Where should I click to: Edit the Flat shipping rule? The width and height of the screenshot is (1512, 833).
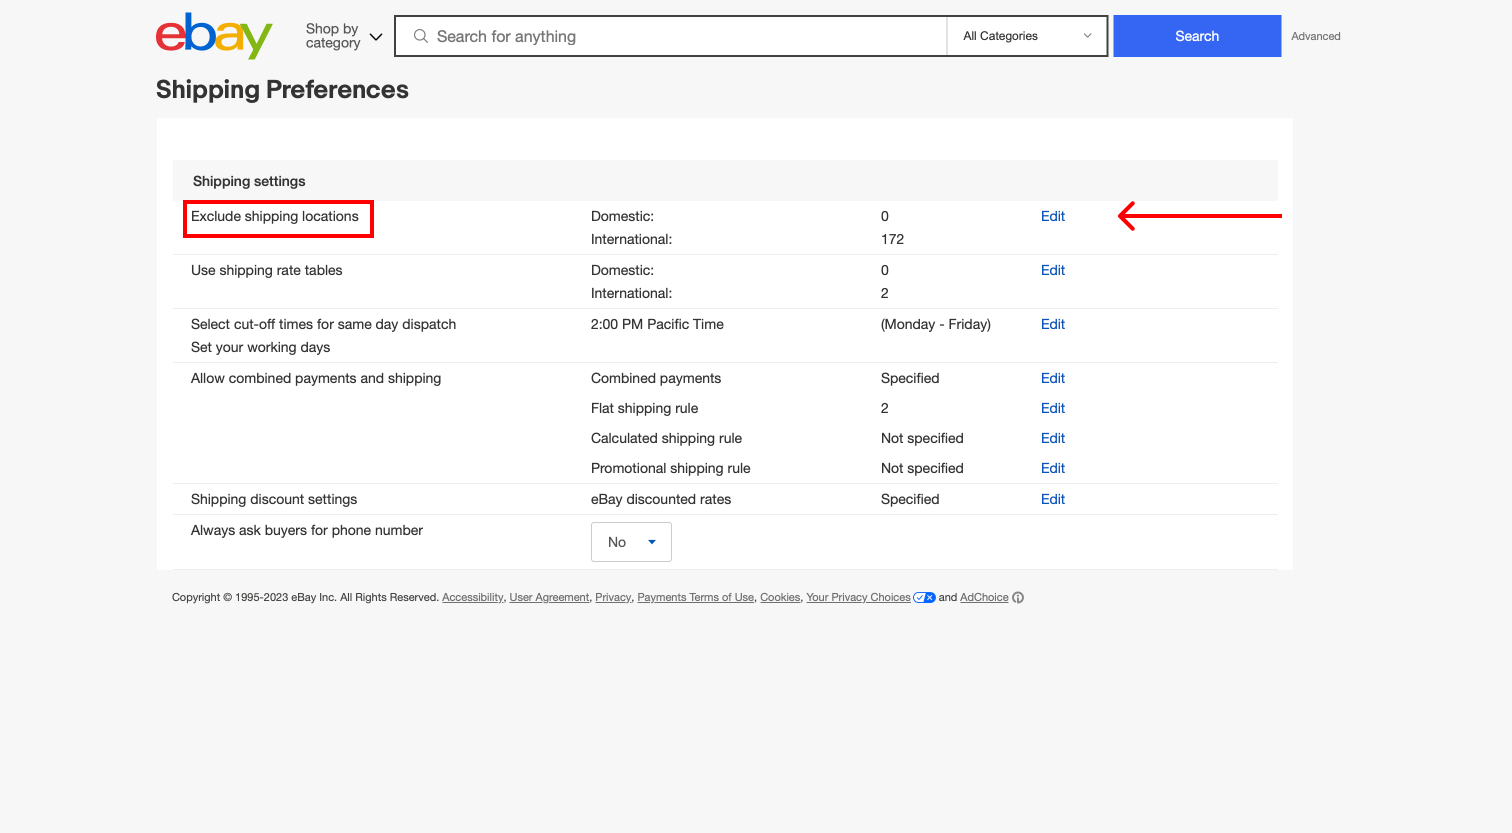click(1052, 408)
